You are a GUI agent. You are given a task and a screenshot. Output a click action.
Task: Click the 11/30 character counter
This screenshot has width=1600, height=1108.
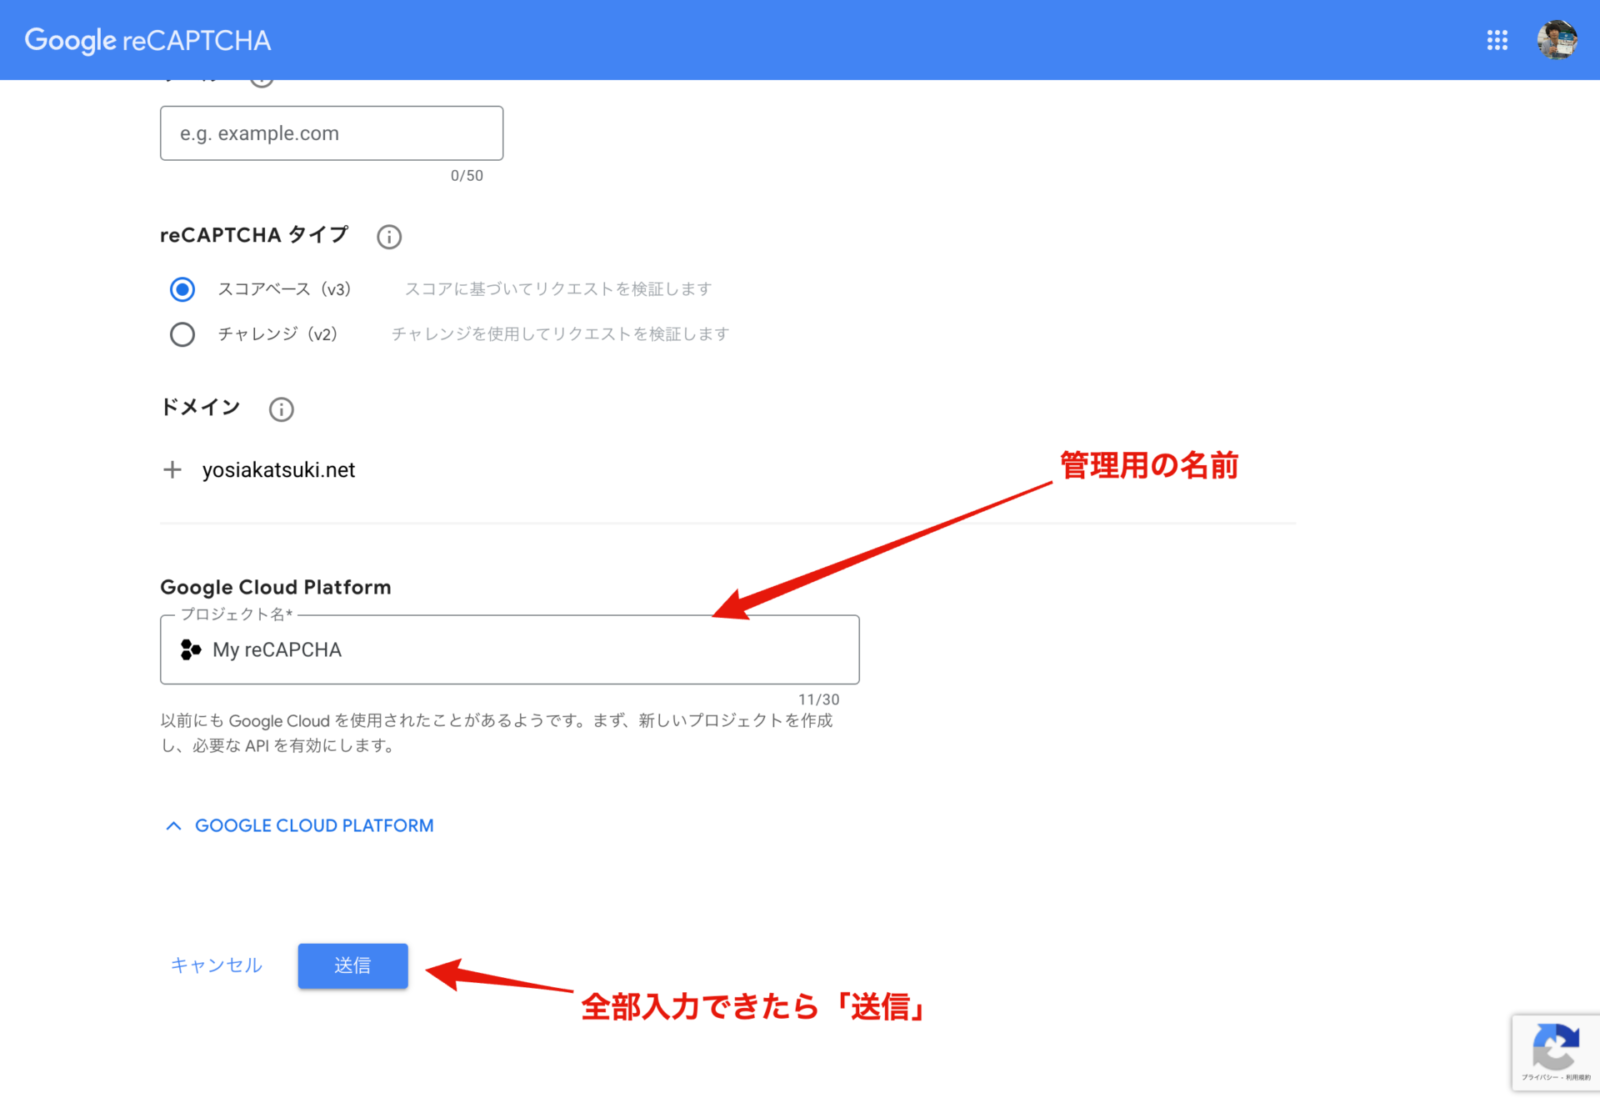coord(819,700)
